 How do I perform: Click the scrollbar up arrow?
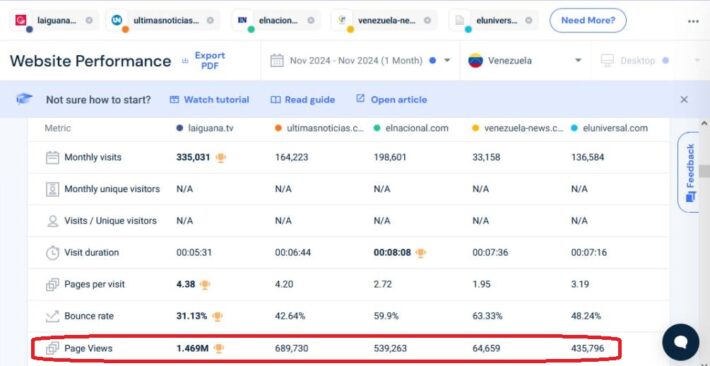(704, 123)
